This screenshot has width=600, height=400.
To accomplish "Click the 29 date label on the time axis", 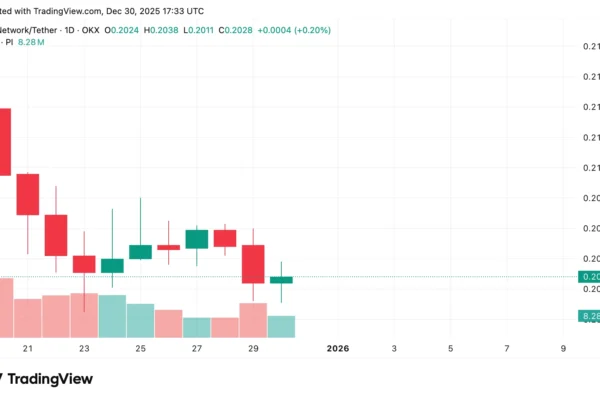I will click(253, 349).
